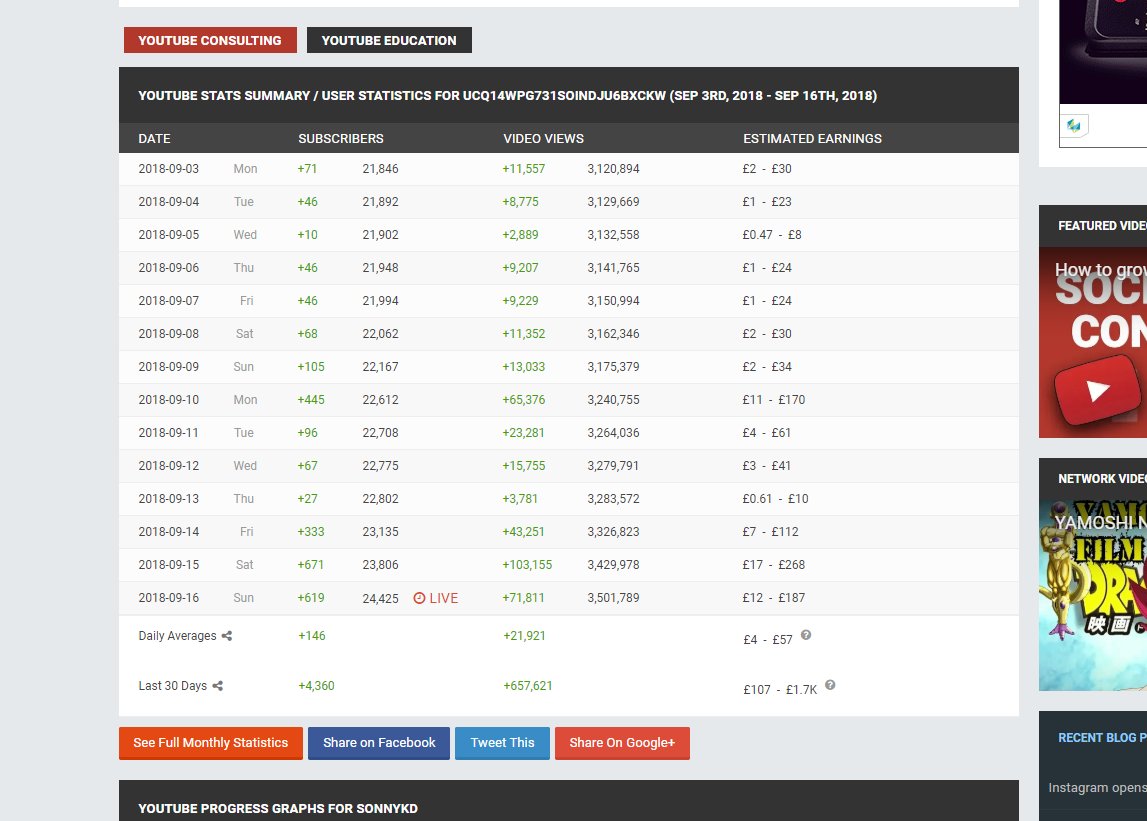Screen dimensions: 1147x821
Task: Click the £12 - £187 earnings estimate
Action: [773, 598]
